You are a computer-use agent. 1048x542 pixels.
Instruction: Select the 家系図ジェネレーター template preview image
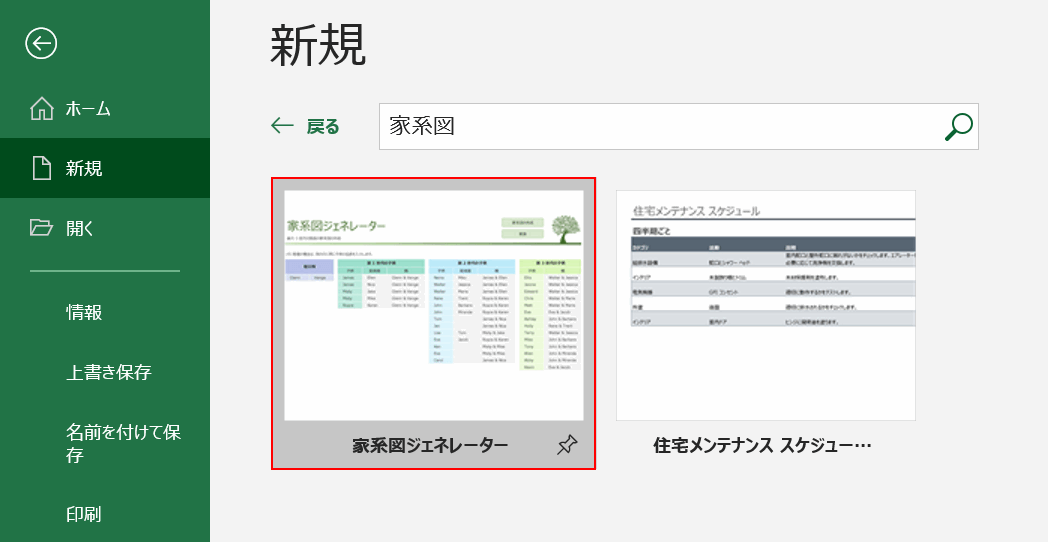pos(433,305)
